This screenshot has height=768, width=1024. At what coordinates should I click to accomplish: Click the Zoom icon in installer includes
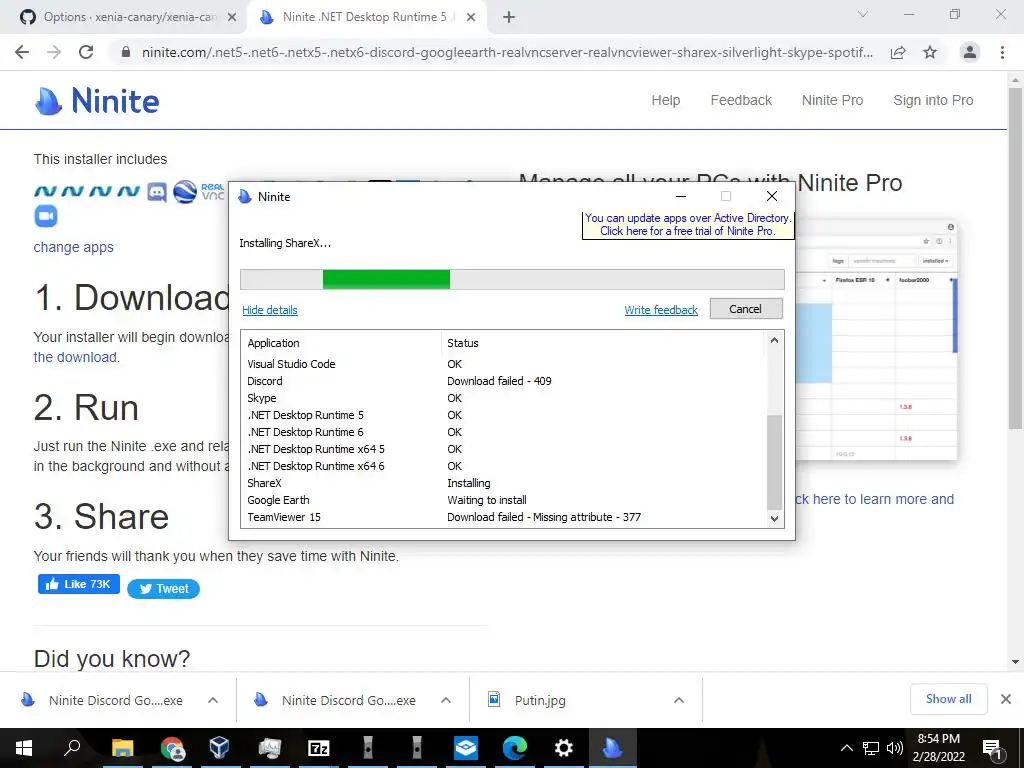[x=46, y=216]
